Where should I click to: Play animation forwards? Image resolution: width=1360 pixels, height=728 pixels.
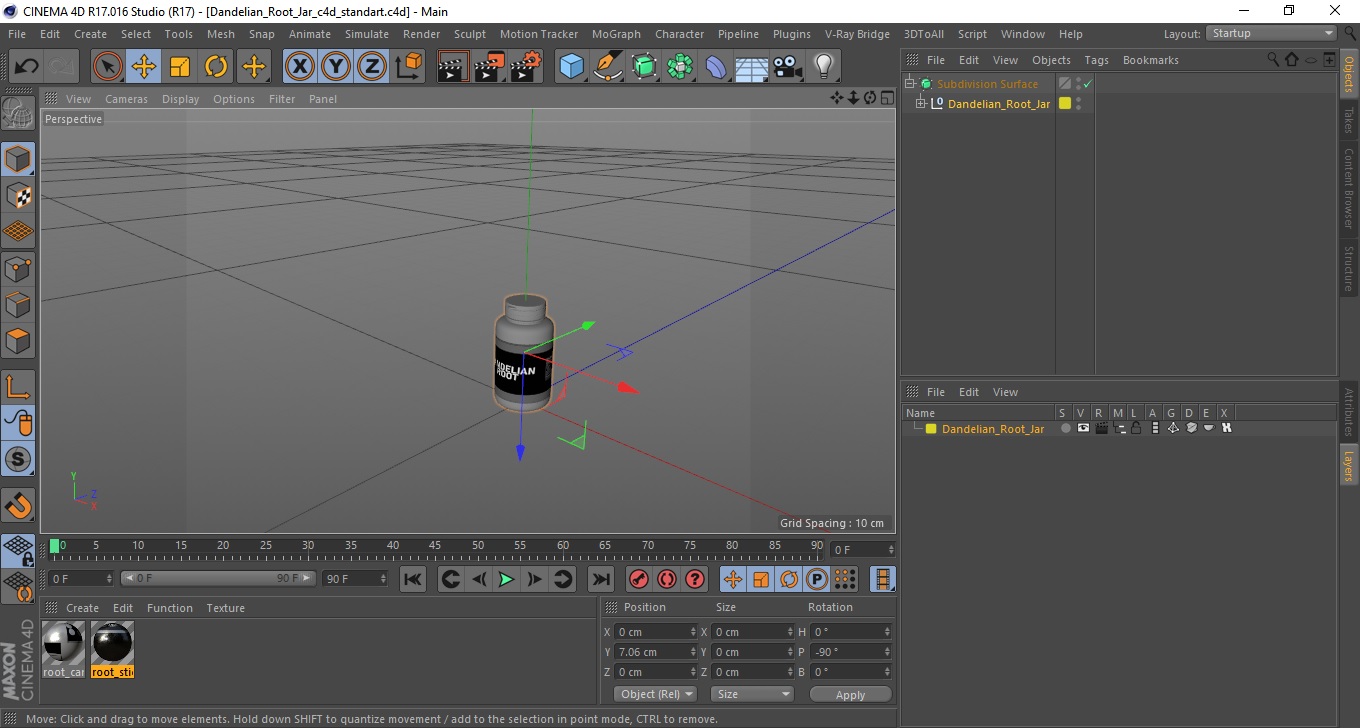506,579
